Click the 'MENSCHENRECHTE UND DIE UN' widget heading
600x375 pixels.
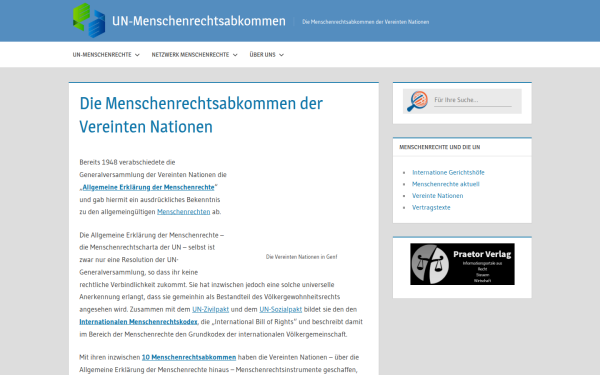440,147
